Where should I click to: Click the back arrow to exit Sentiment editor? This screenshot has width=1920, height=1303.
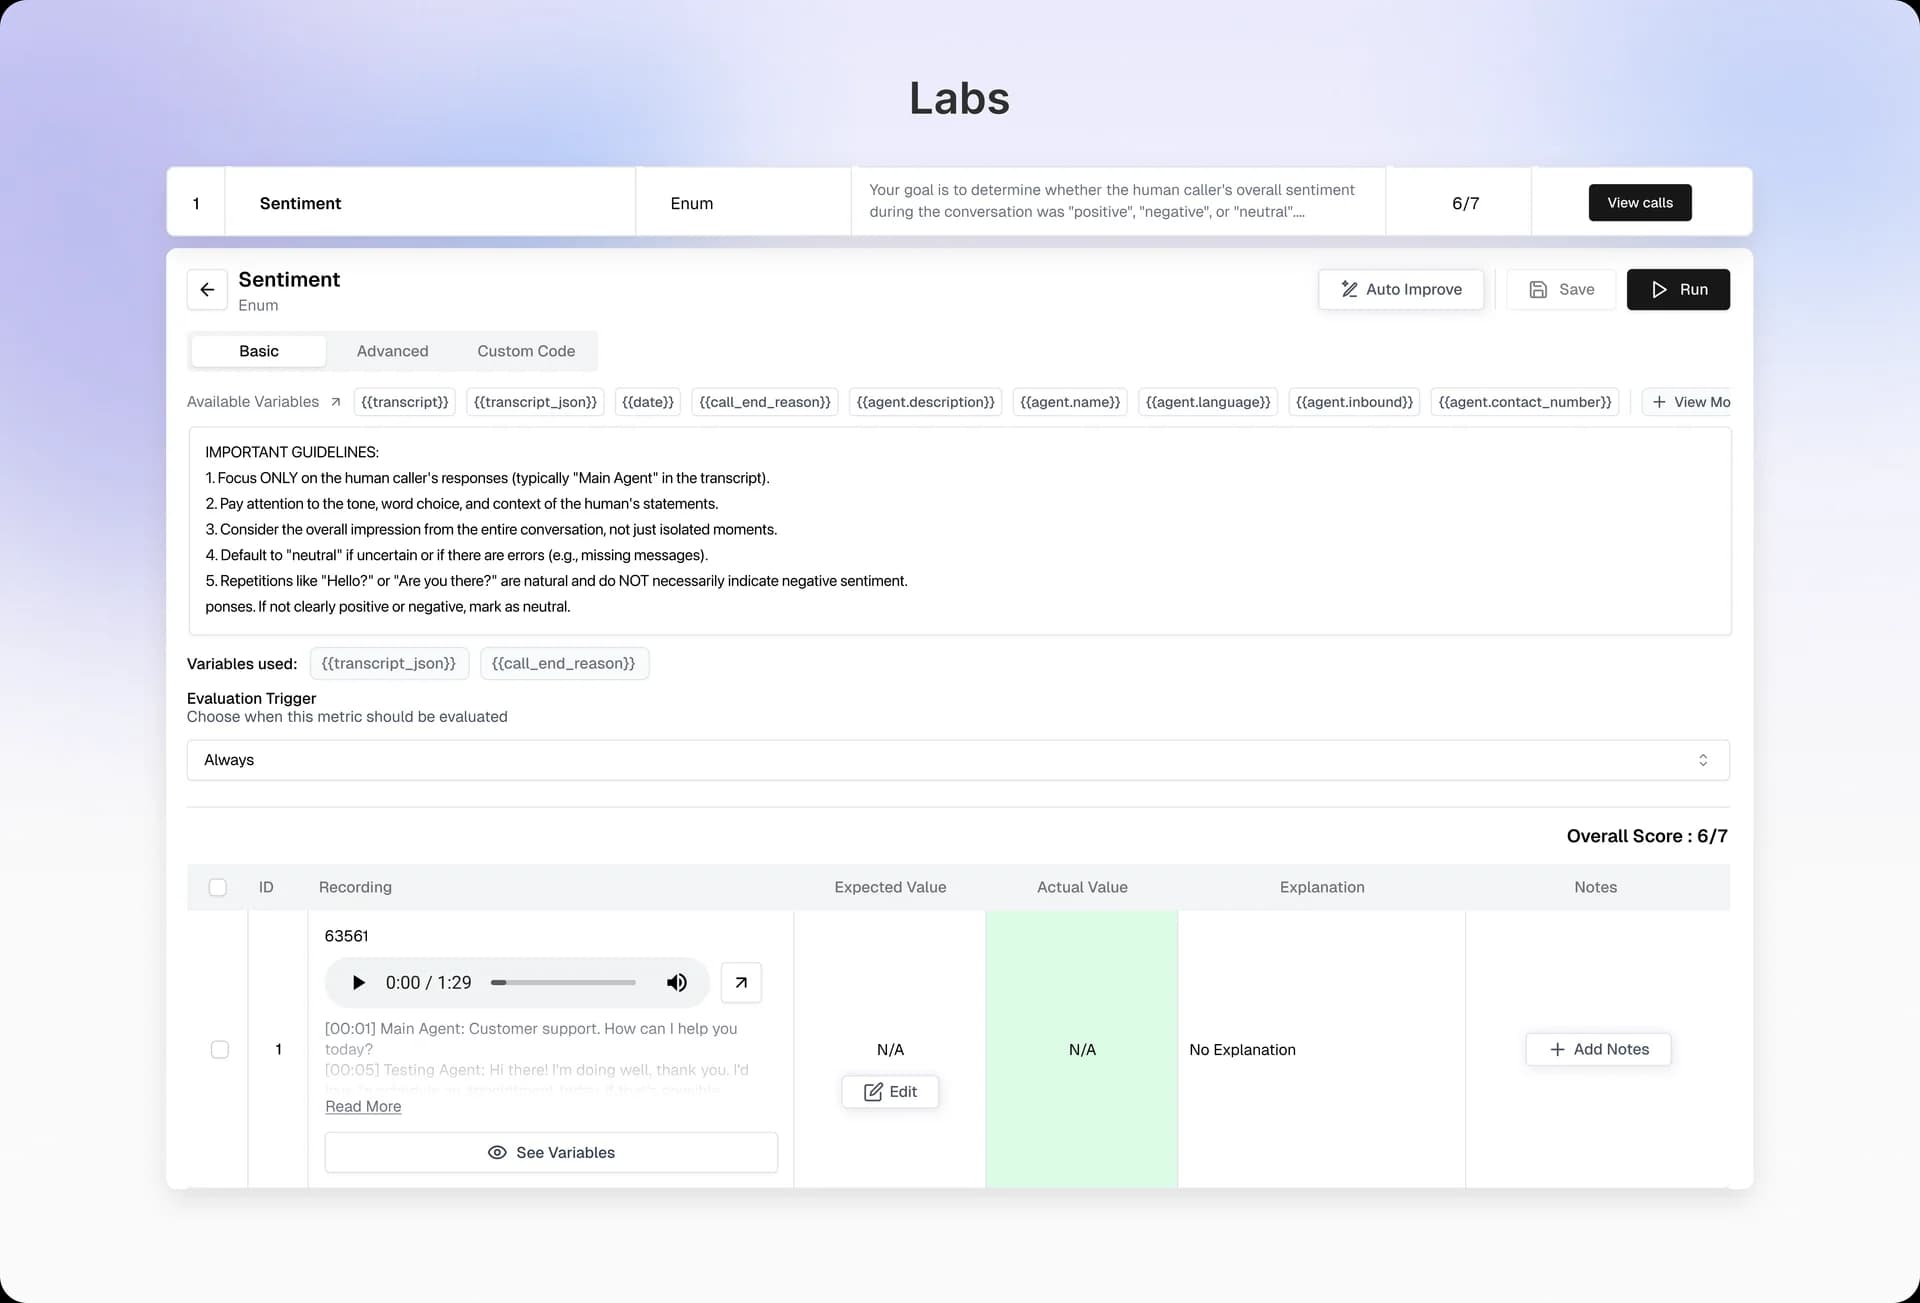click(207, 290)
